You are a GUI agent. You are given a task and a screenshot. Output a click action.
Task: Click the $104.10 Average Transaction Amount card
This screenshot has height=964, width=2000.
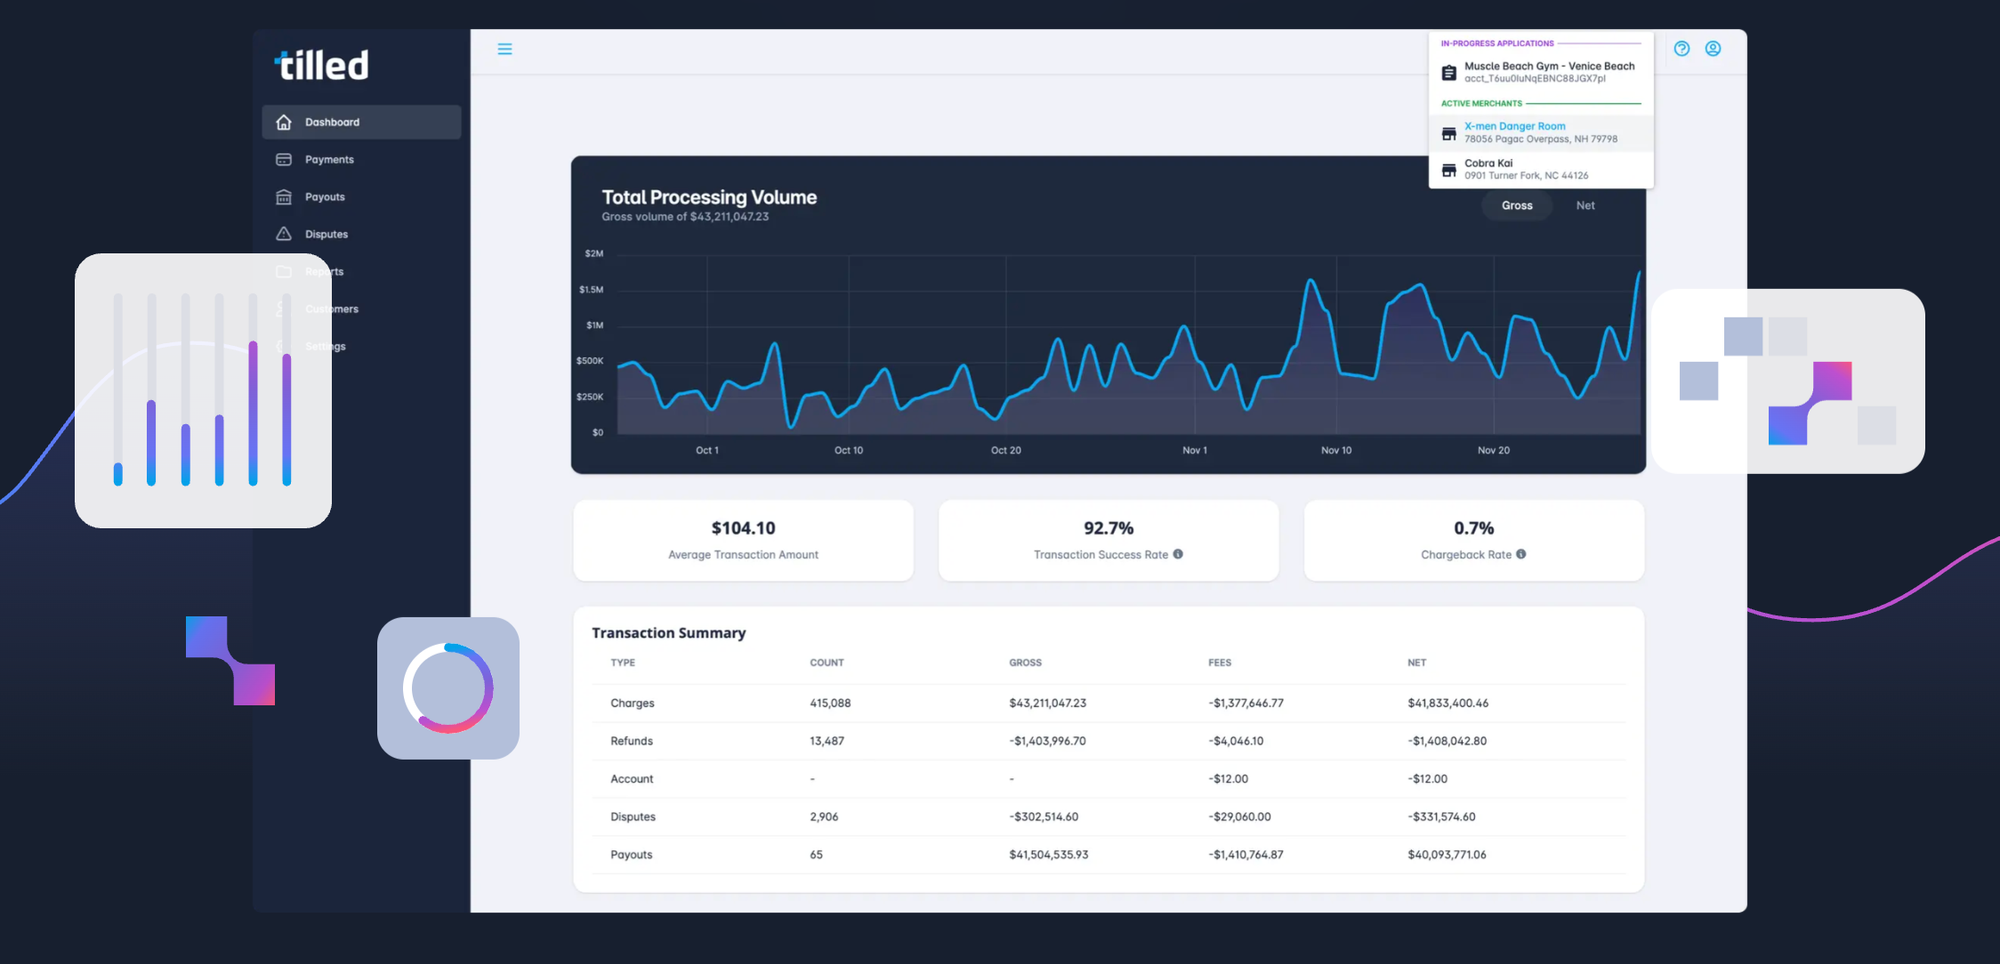point(743,540)
